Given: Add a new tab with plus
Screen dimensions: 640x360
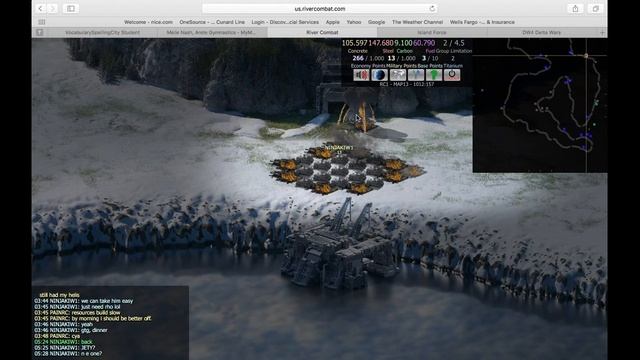Looking at the screenshot, I should coord(602,32).
